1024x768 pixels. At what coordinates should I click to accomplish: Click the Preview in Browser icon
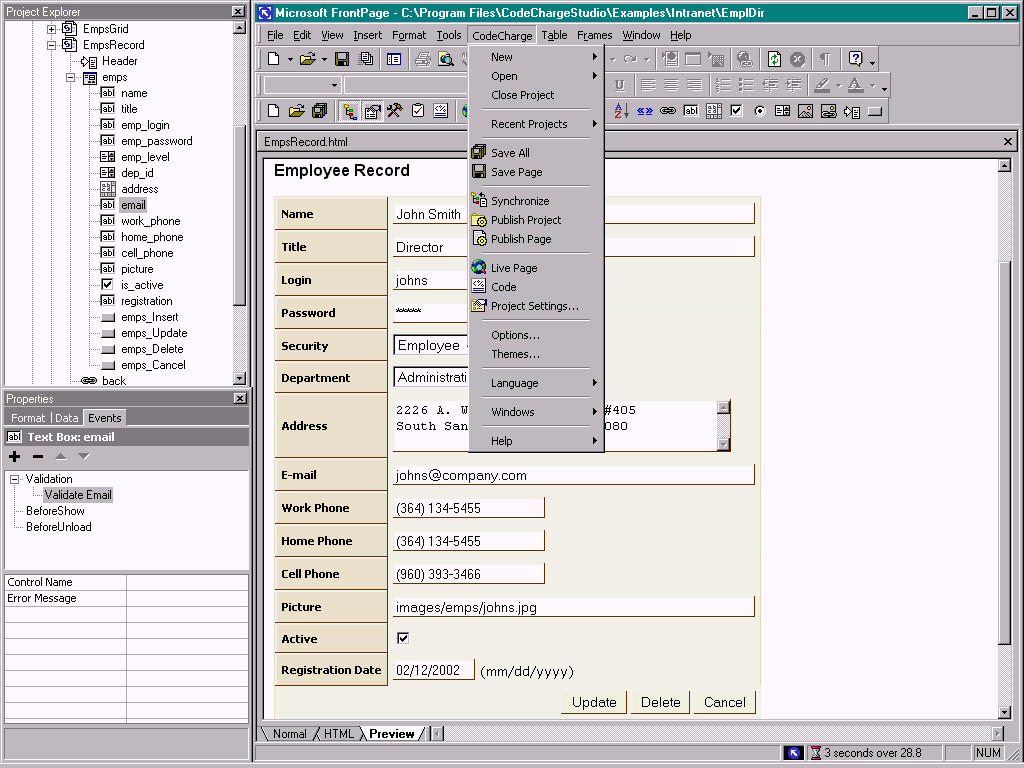tap(446, 59)
